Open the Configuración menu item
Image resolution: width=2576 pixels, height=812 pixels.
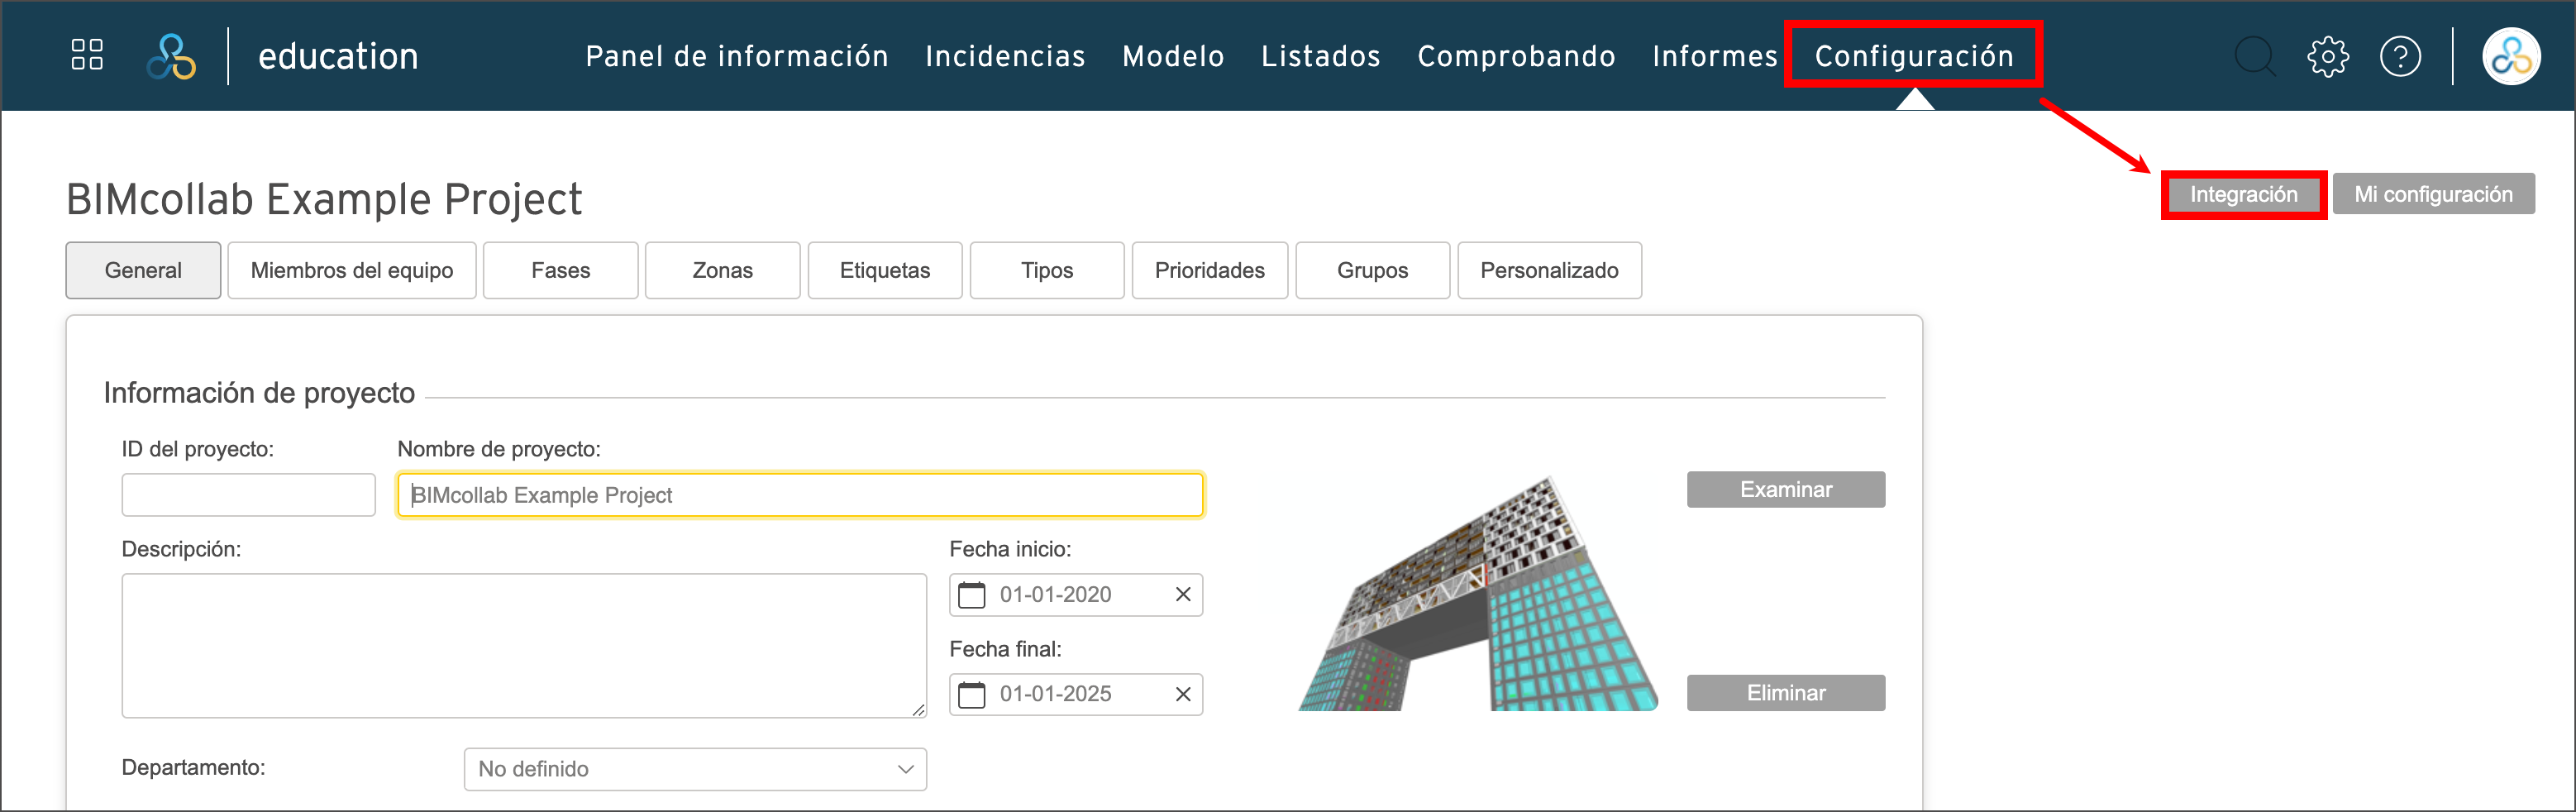click(x=1914, y=56)
